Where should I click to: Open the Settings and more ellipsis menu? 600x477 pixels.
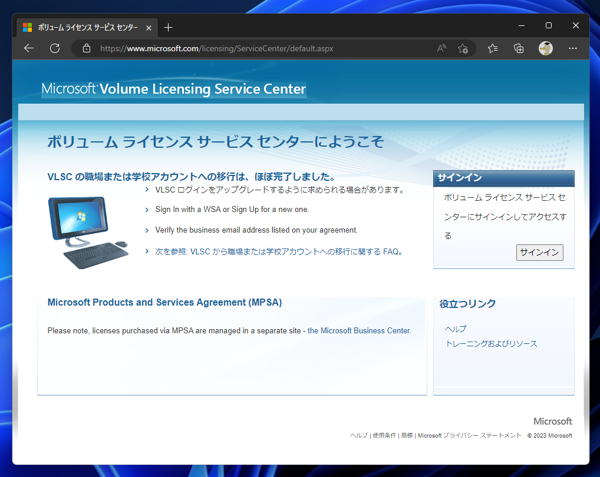[572, 49]
